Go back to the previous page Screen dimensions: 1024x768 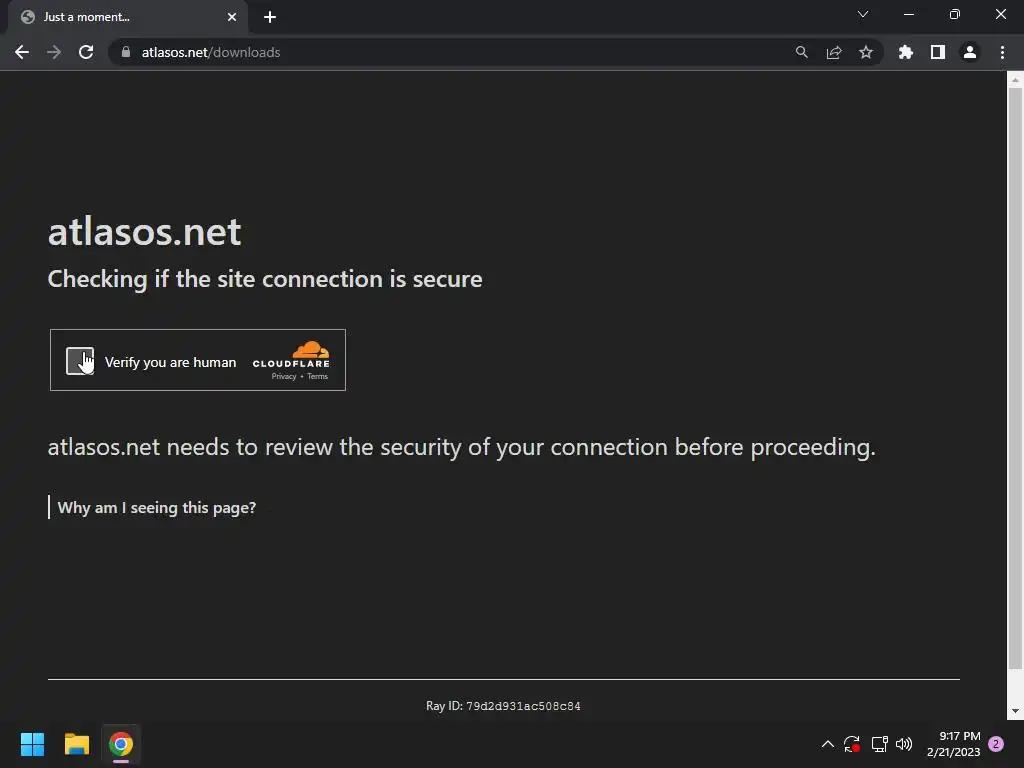[x=22, y=52]
